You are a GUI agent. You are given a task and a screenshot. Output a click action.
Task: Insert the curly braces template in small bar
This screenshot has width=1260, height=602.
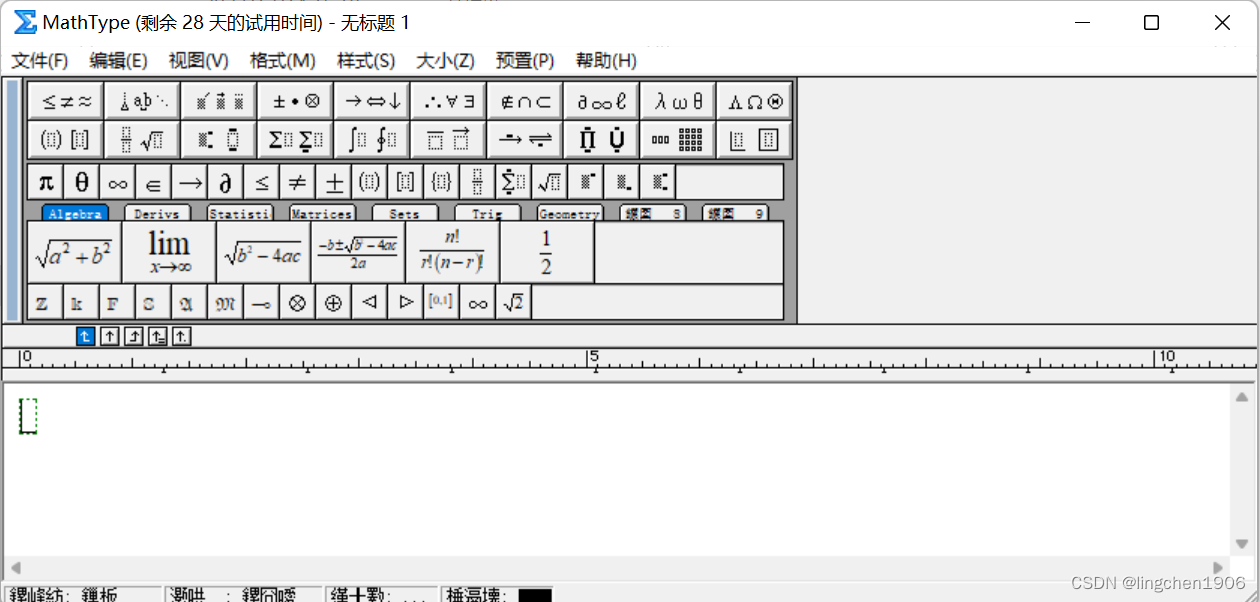pos(441,182)
